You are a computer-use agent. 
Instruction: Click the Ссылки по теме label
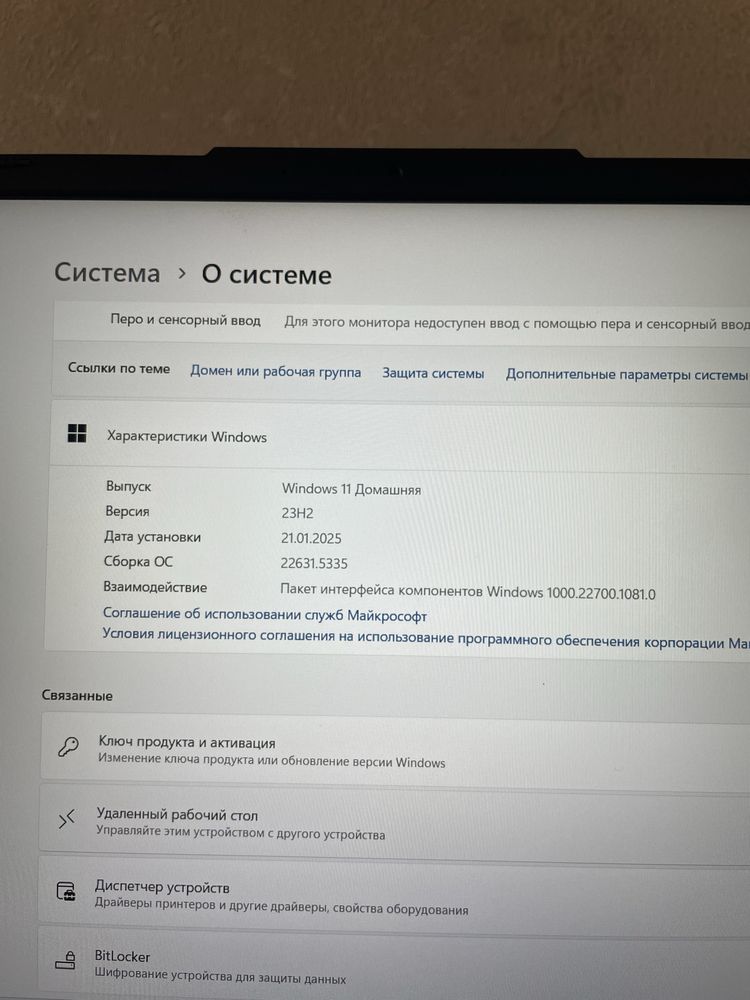point(119,368)
